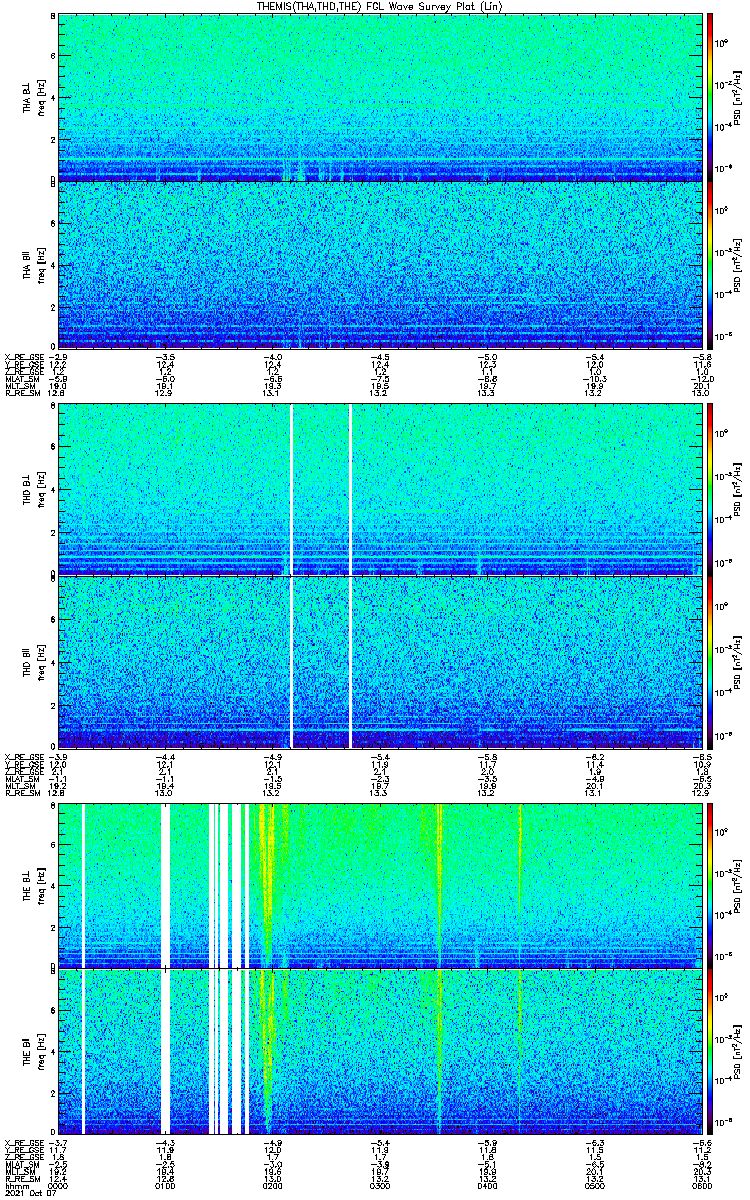Click the THD B-parallel spectrogram panel
This screenshot has height=1200, width=750.
click(378, 661)
